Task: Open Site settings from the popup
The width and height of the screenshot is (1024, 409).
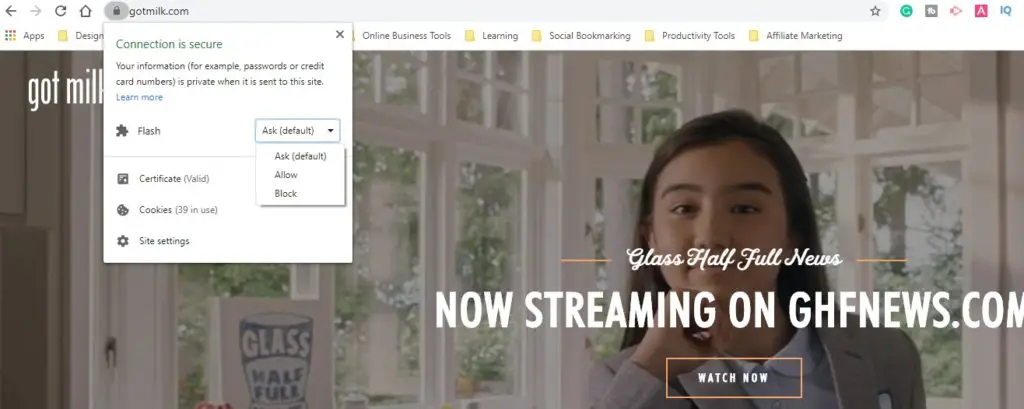Action: click(x=164, y=241)
